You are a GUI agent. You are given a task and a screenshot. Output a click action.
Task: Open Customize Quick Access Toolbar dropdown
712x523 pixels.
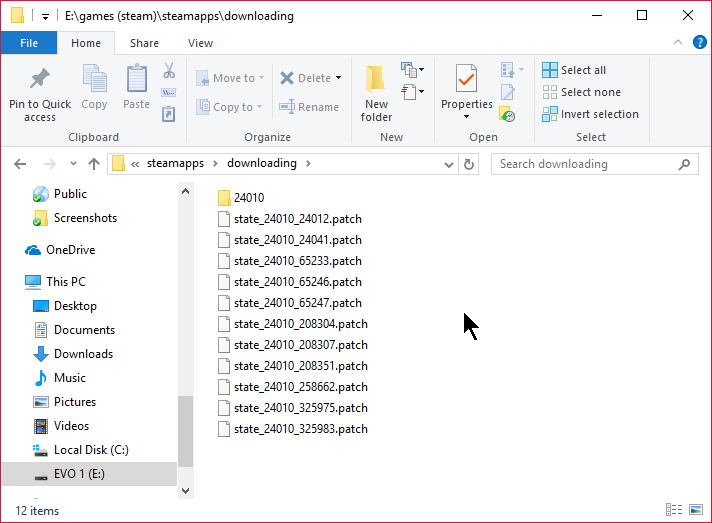point(45,17)
